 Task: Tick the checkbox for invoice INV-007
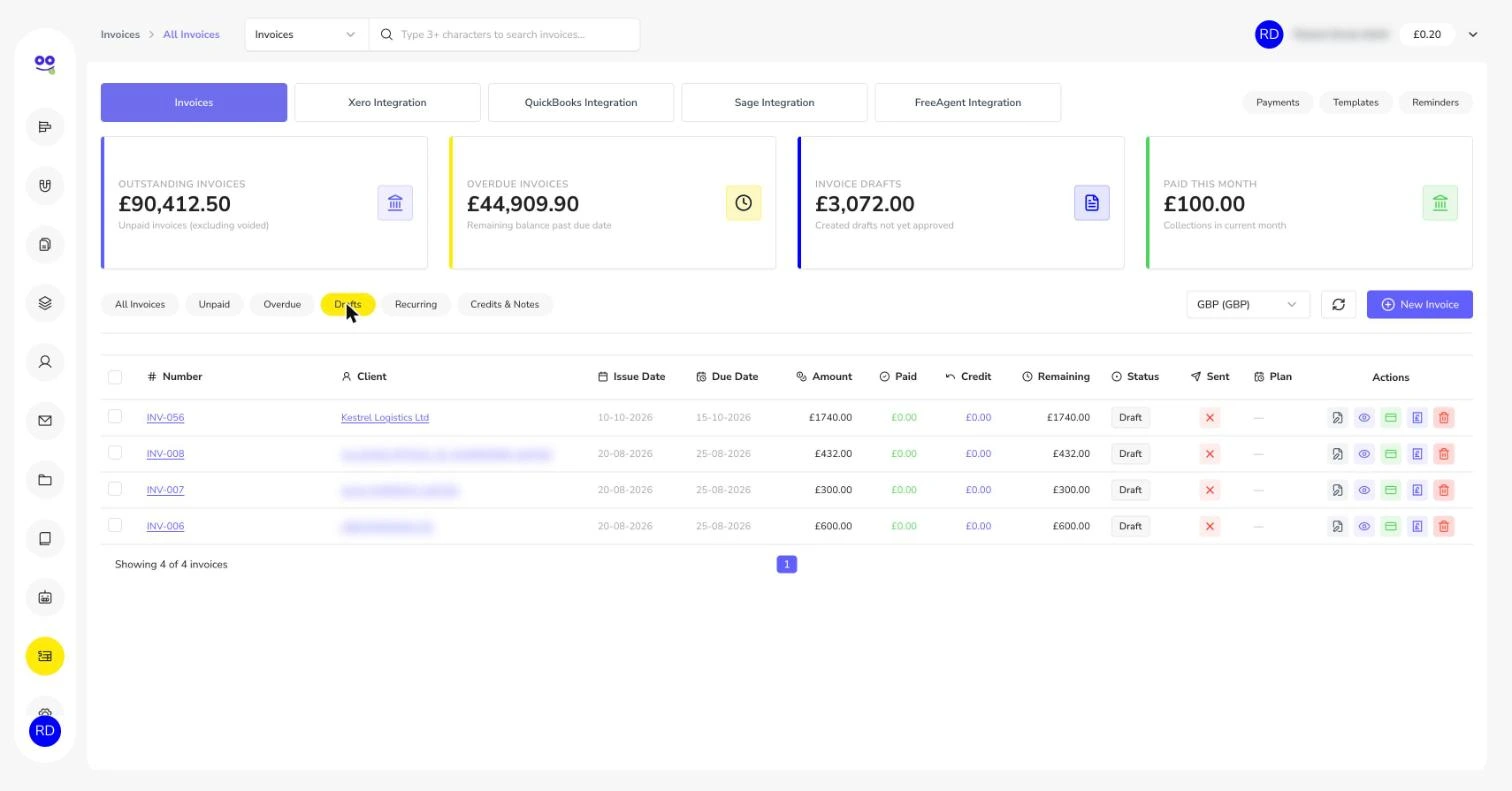[x=115, y=489]
